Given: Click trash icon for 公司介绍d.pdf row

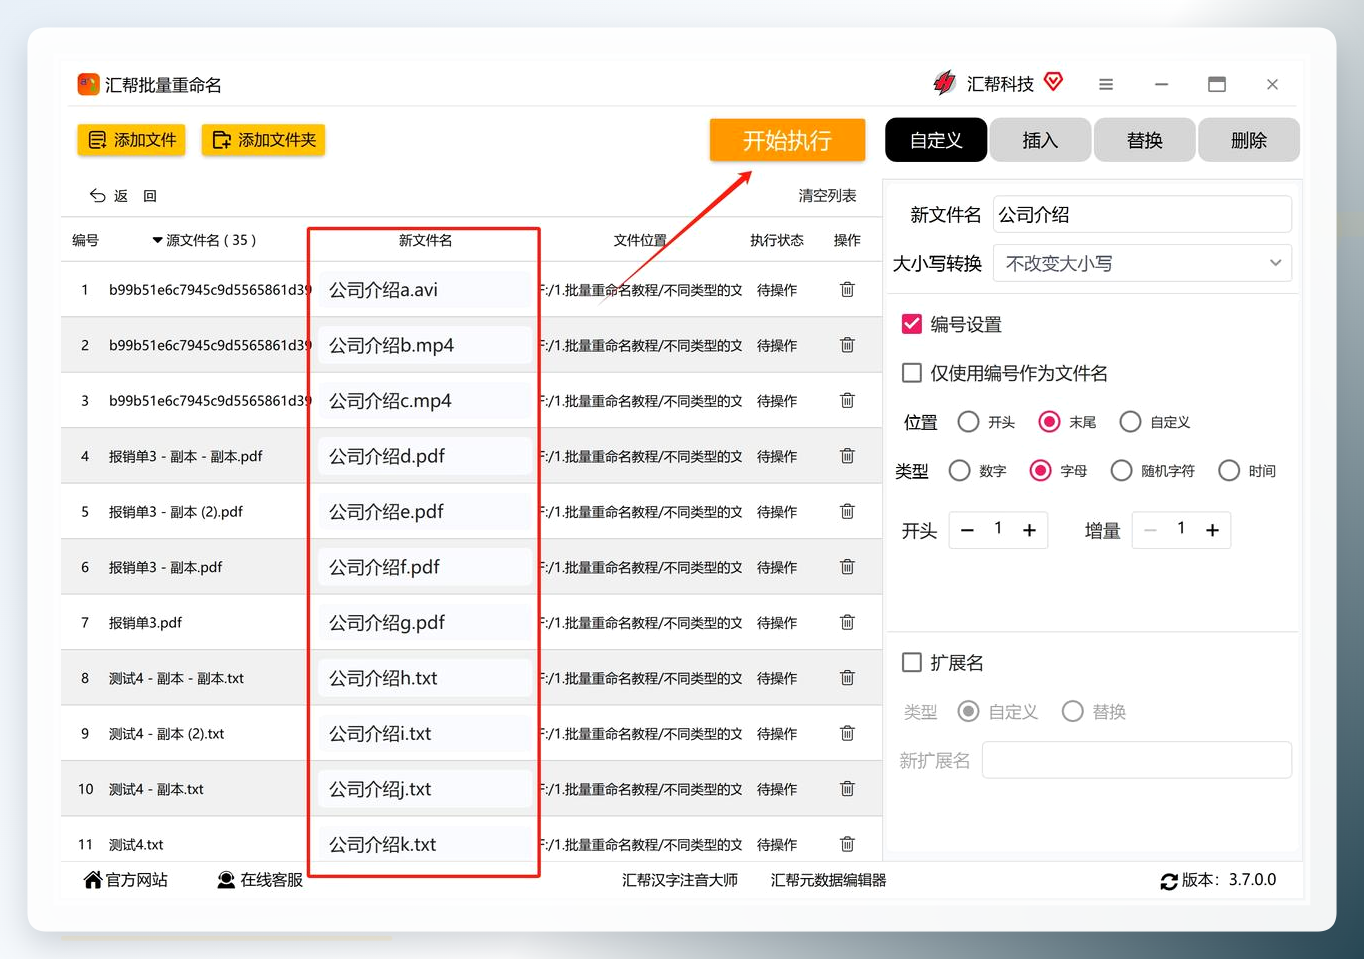Looking at the screenshot, I should click(x=847, y=456).
